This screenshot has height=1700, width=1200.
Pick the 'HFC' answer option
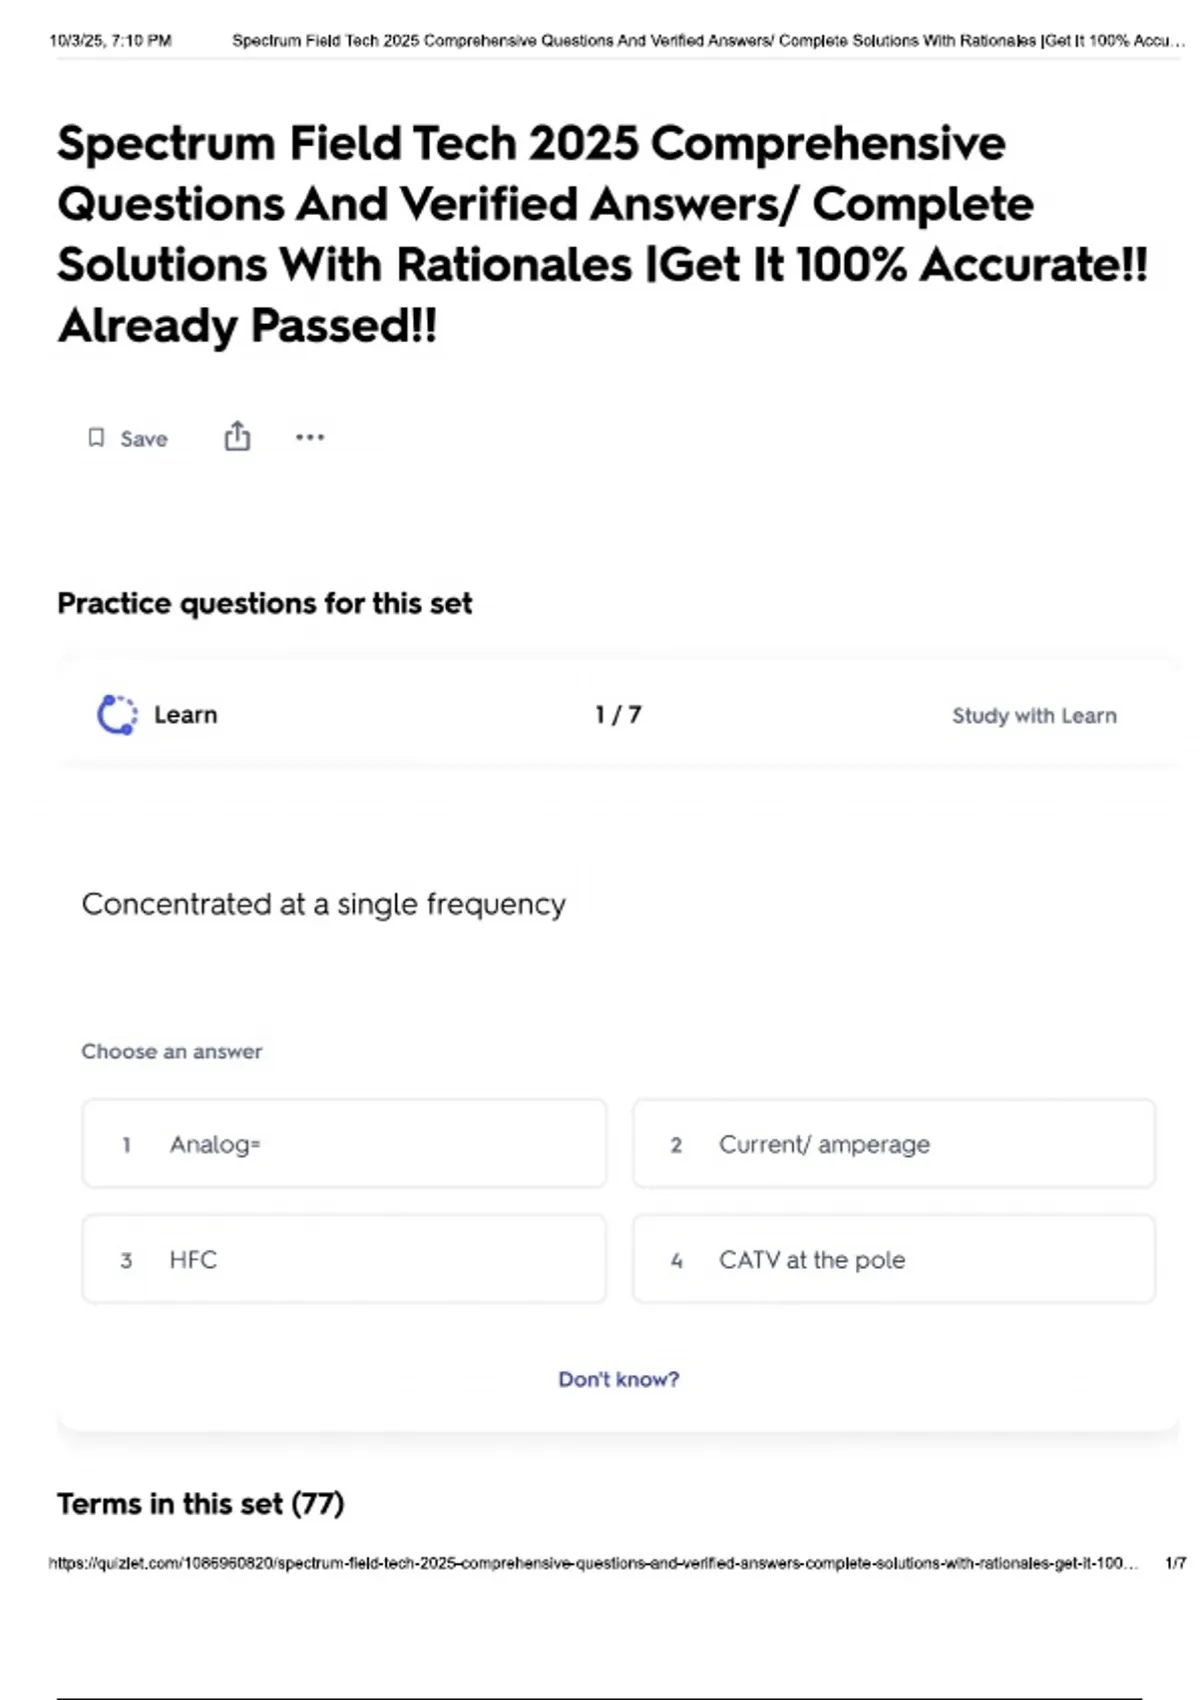click(x=344, y=1259)
